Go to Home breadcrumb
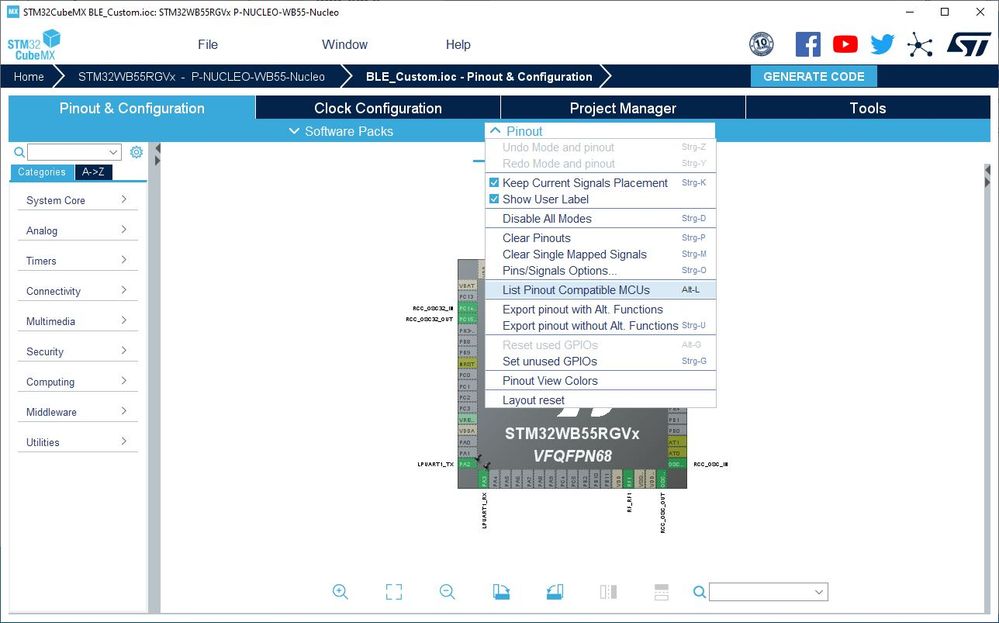This screenshot has height=623, width=999. 29,76
